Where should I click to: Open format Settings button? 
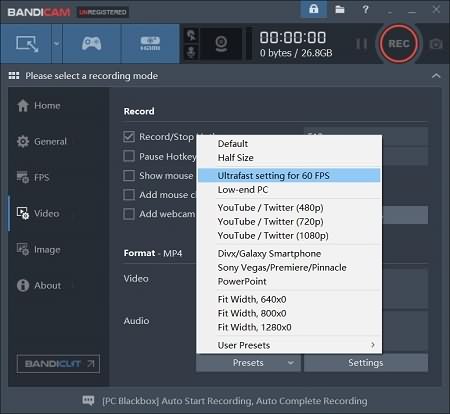(x=366, y=363)
